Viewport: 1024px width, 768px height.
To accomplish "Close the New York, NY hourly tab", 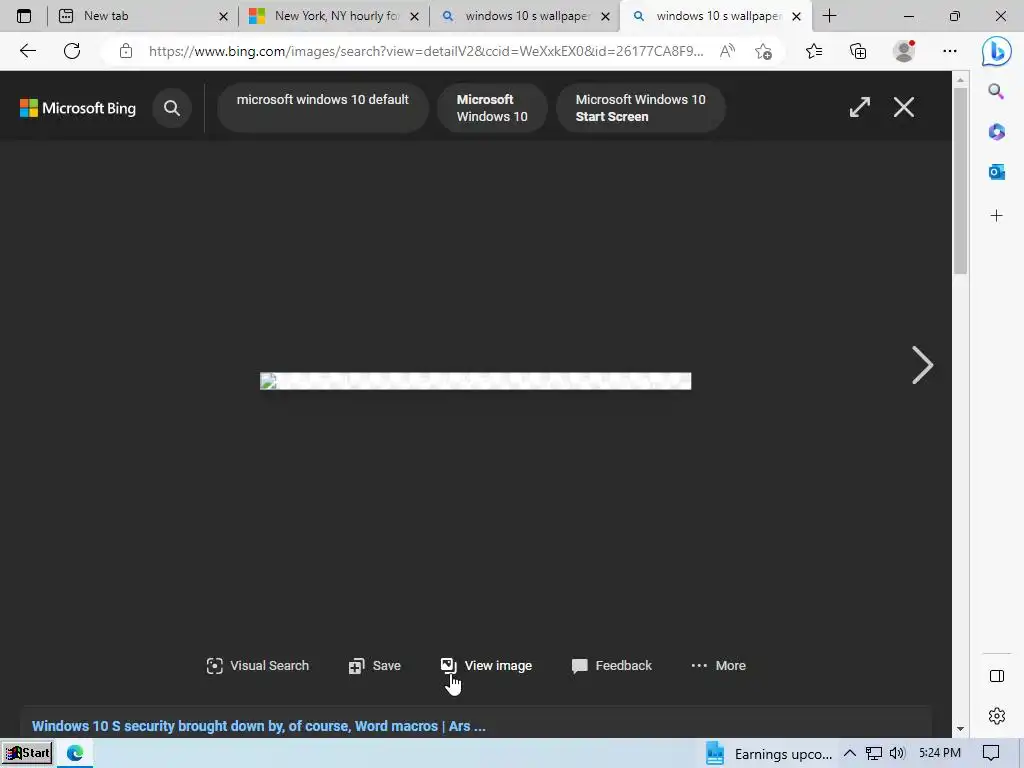I will click(x=414, y=16).
